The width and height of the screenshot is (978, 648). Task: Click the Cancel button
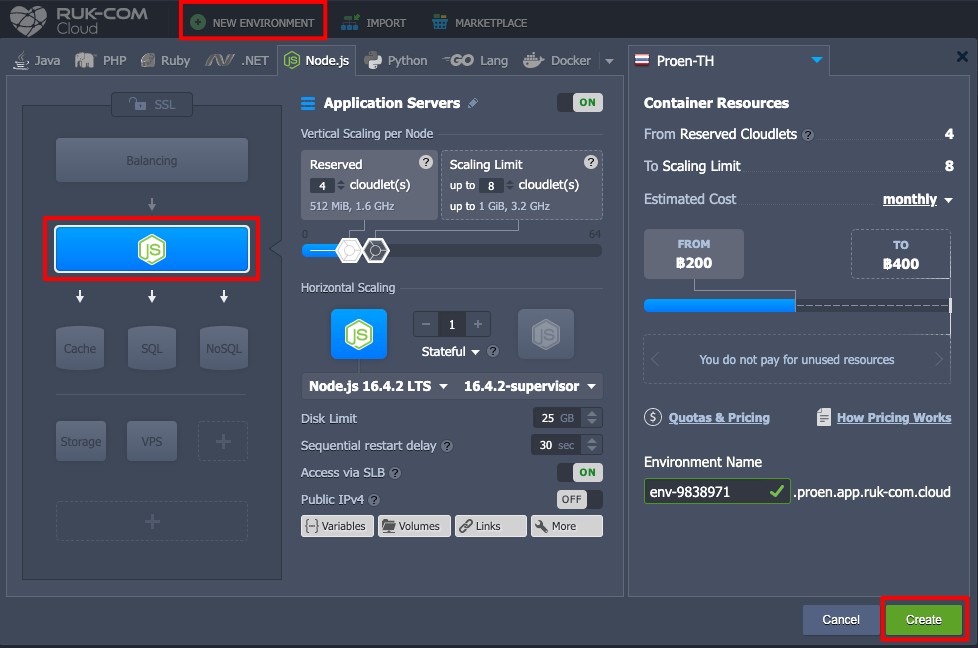coord(841,619)
